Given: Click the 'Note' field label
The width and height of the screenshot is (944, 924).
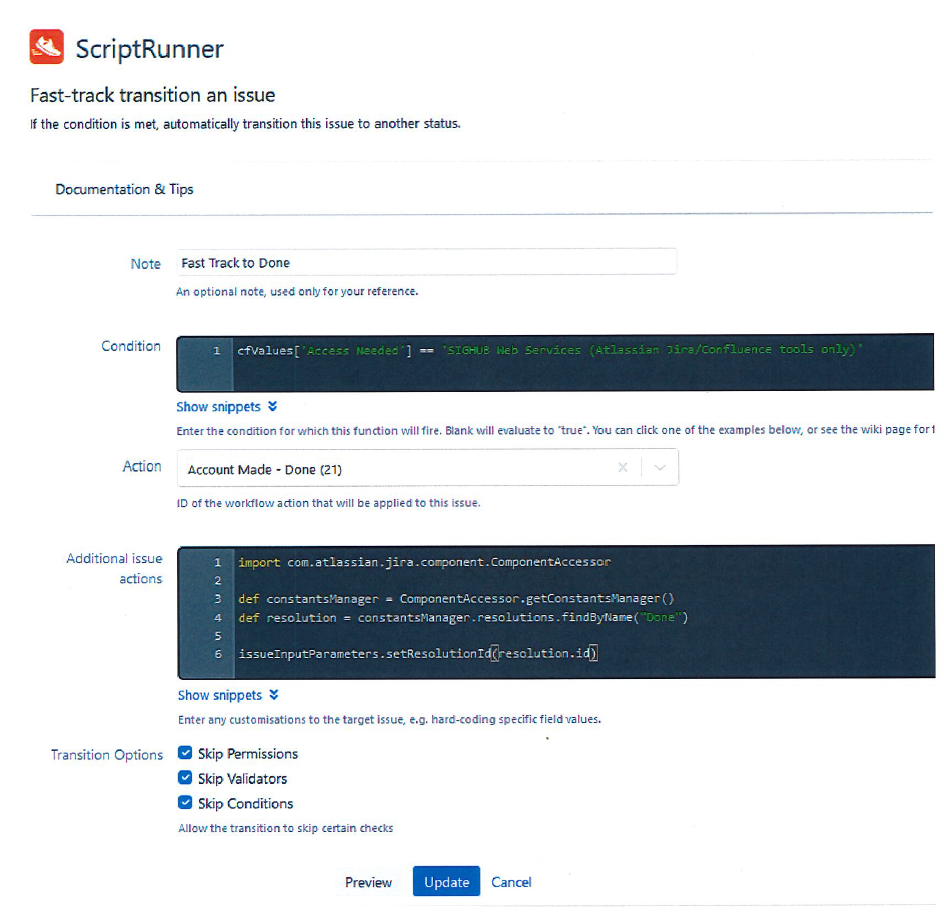Looking at the screenshot, I should tap(146, 264).
